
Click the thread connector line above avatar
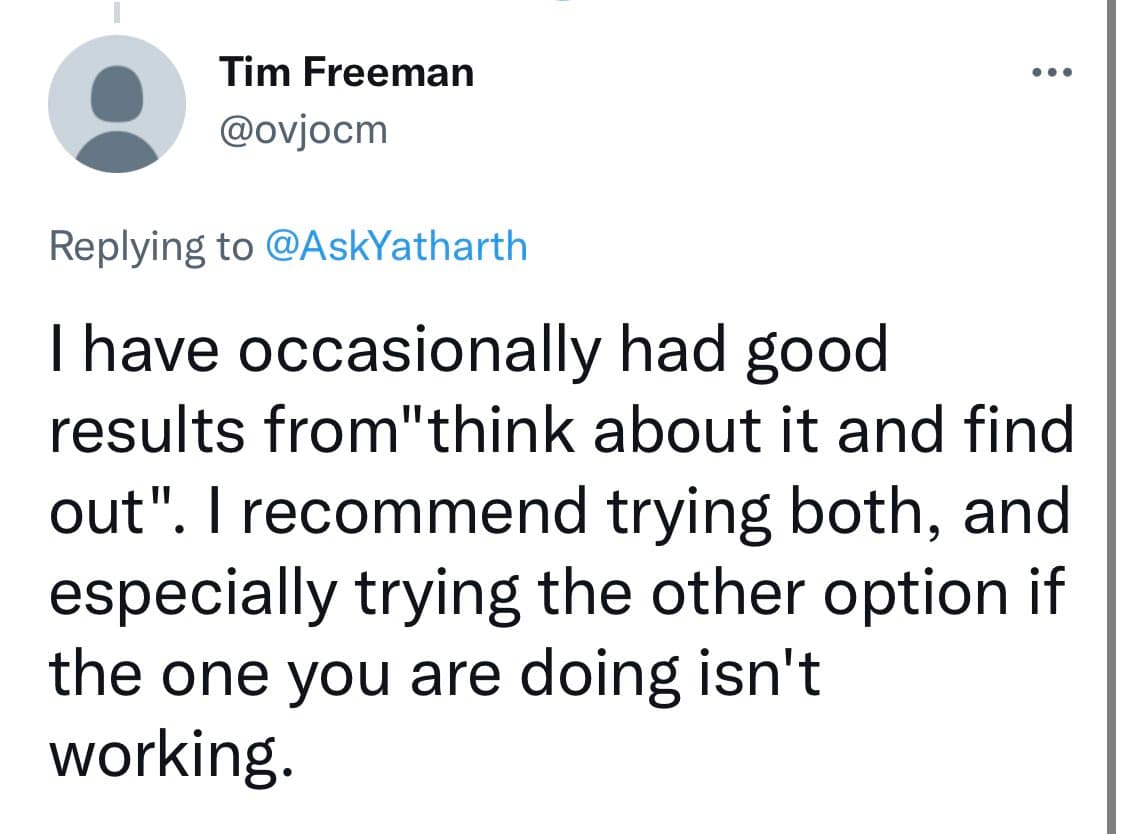(116, 14)
